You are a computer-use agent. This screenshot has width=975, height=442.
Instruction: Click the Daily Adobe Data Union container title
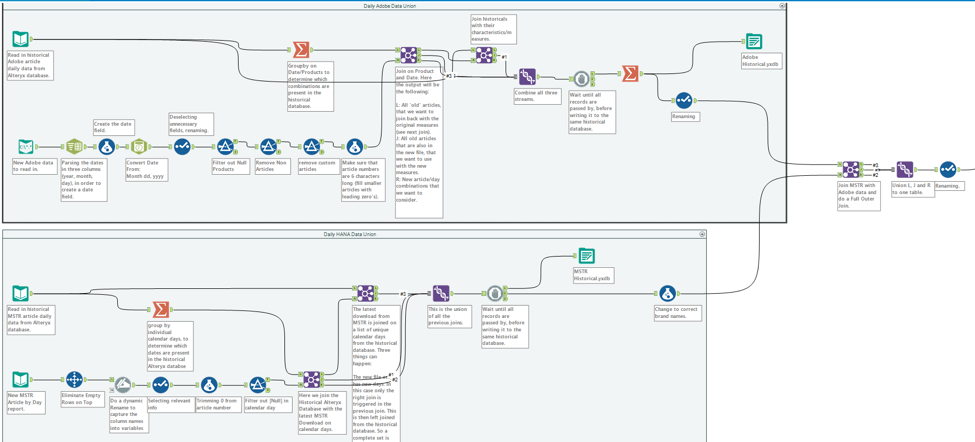(390, 6)
